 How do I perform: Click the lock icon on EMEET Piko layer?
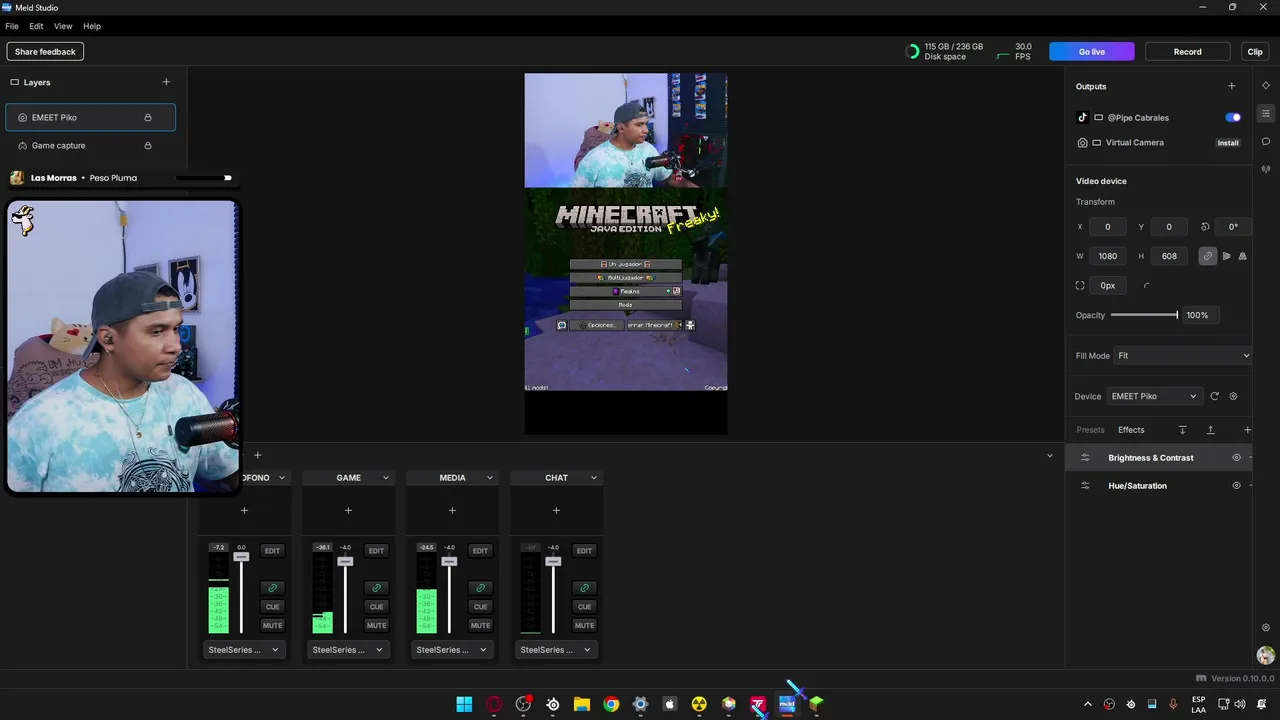coord(148,117)
